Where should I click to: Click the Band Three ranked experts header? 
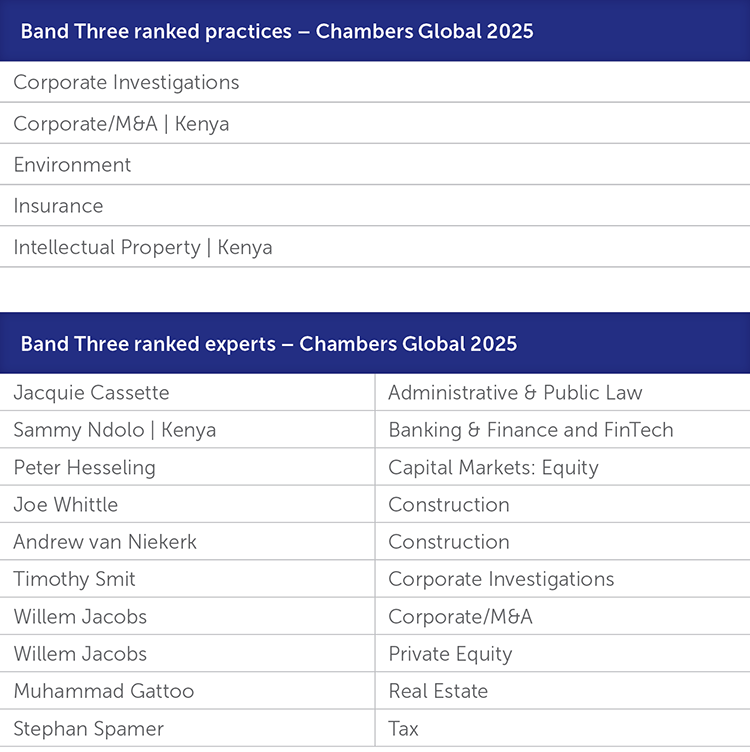[x=375, y=343]
